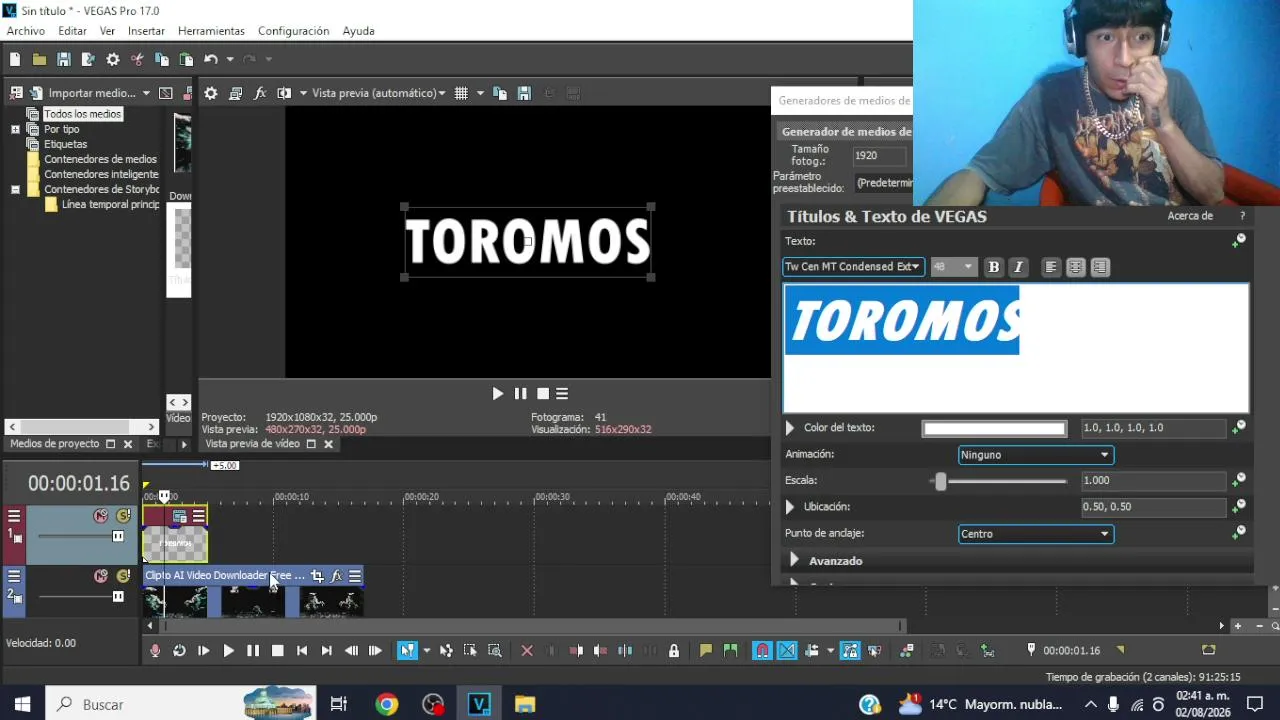Open text animation keyframe icon beside Texto
The height and width of the screenshot is (720, 1280).
coord(1239,241)
